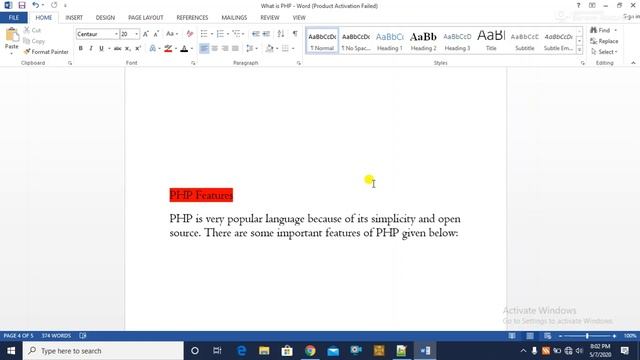Select the Copy command

[34, 41]
